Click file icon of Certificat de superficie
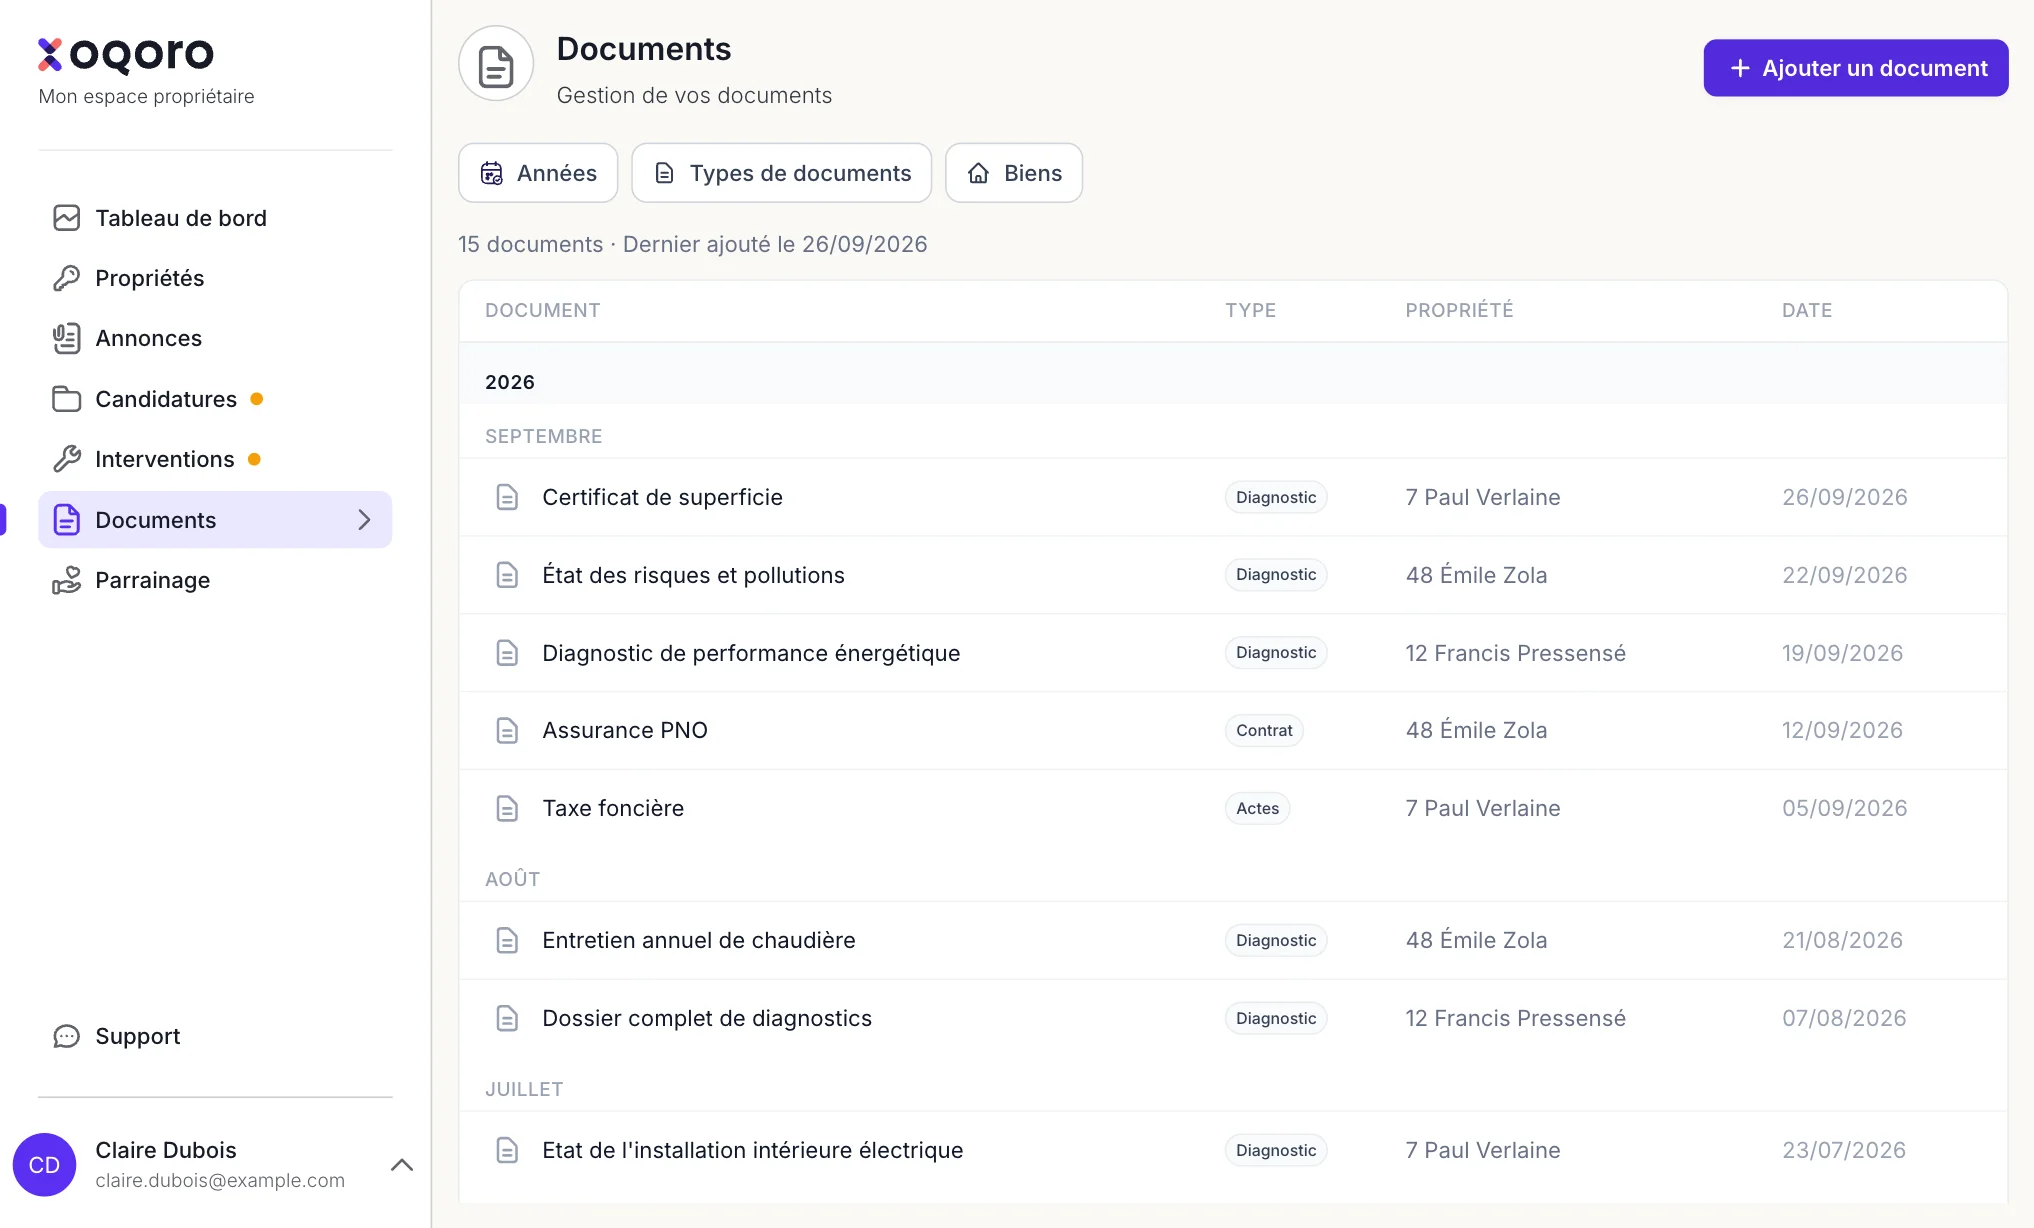 [x=507, y=497]
